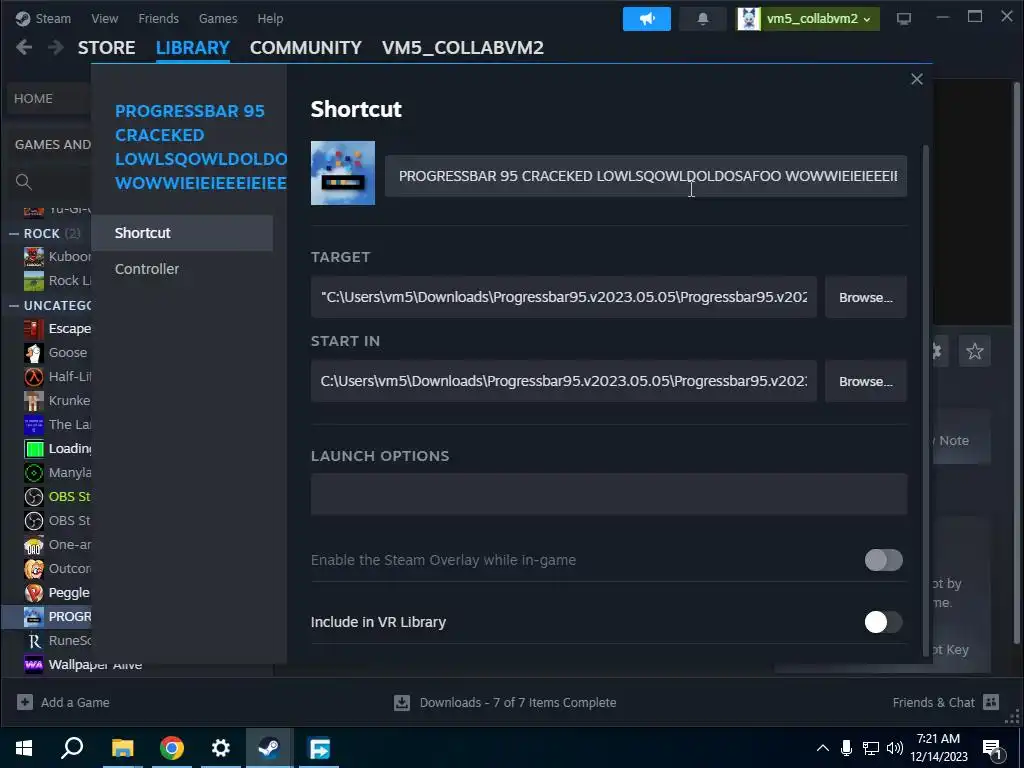Click the Add a Game plus icon
This screenshot has height=768, width=1024.
pos(25,702)
